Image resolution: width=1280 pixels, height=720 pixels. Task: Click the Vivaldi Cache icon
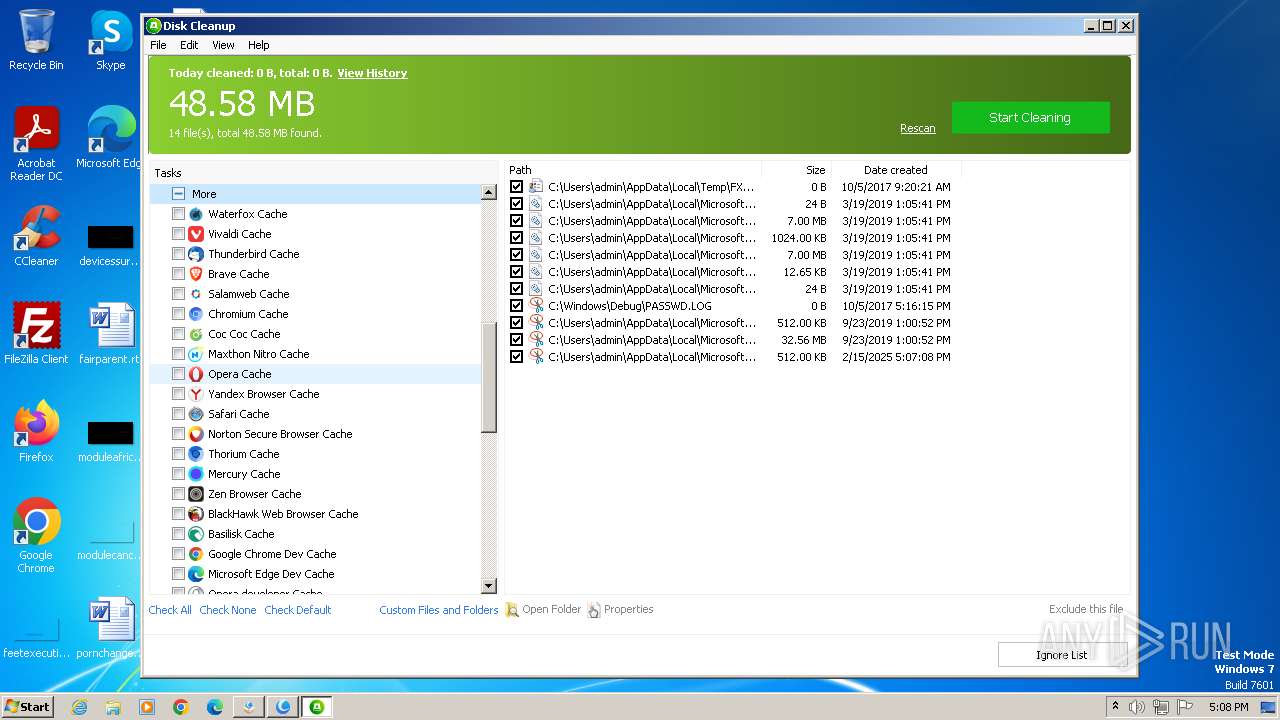196,234
